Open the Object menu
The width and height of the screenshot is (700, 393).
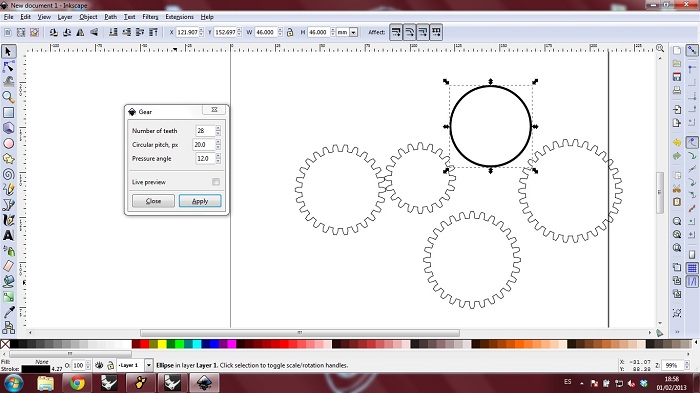pyautogui.click(x=88, y=17)
